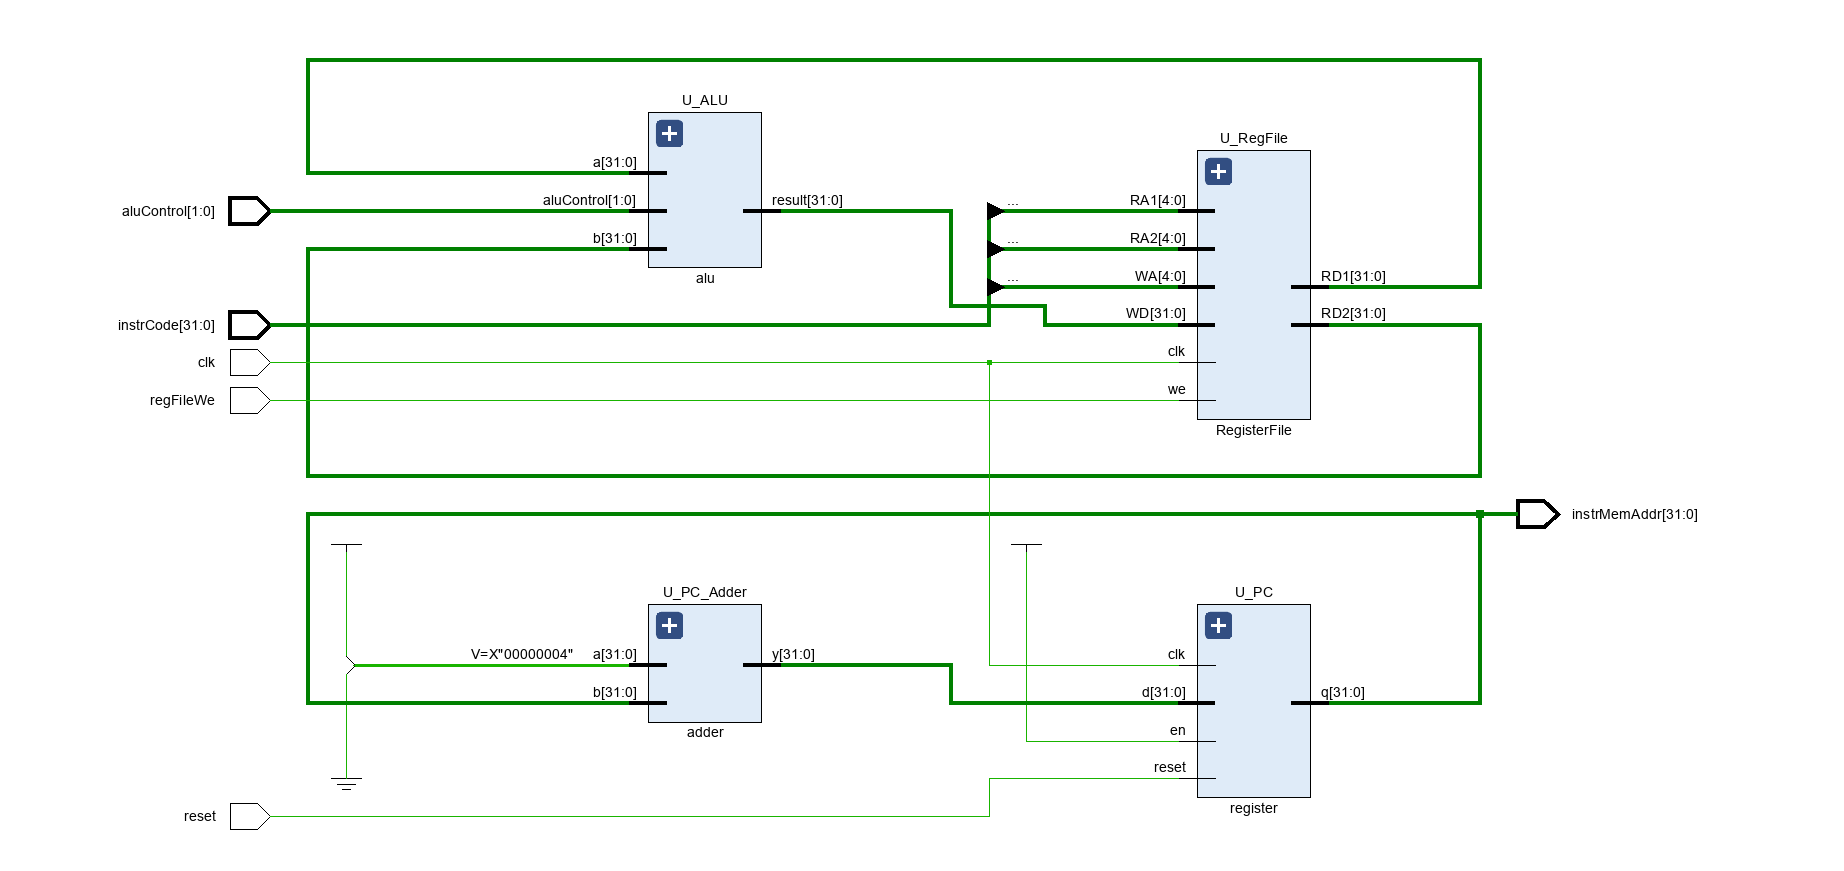The height and width of the screenshot is (871, 1844).
Task: Click the regFileWe port name text
Action: 182,400
